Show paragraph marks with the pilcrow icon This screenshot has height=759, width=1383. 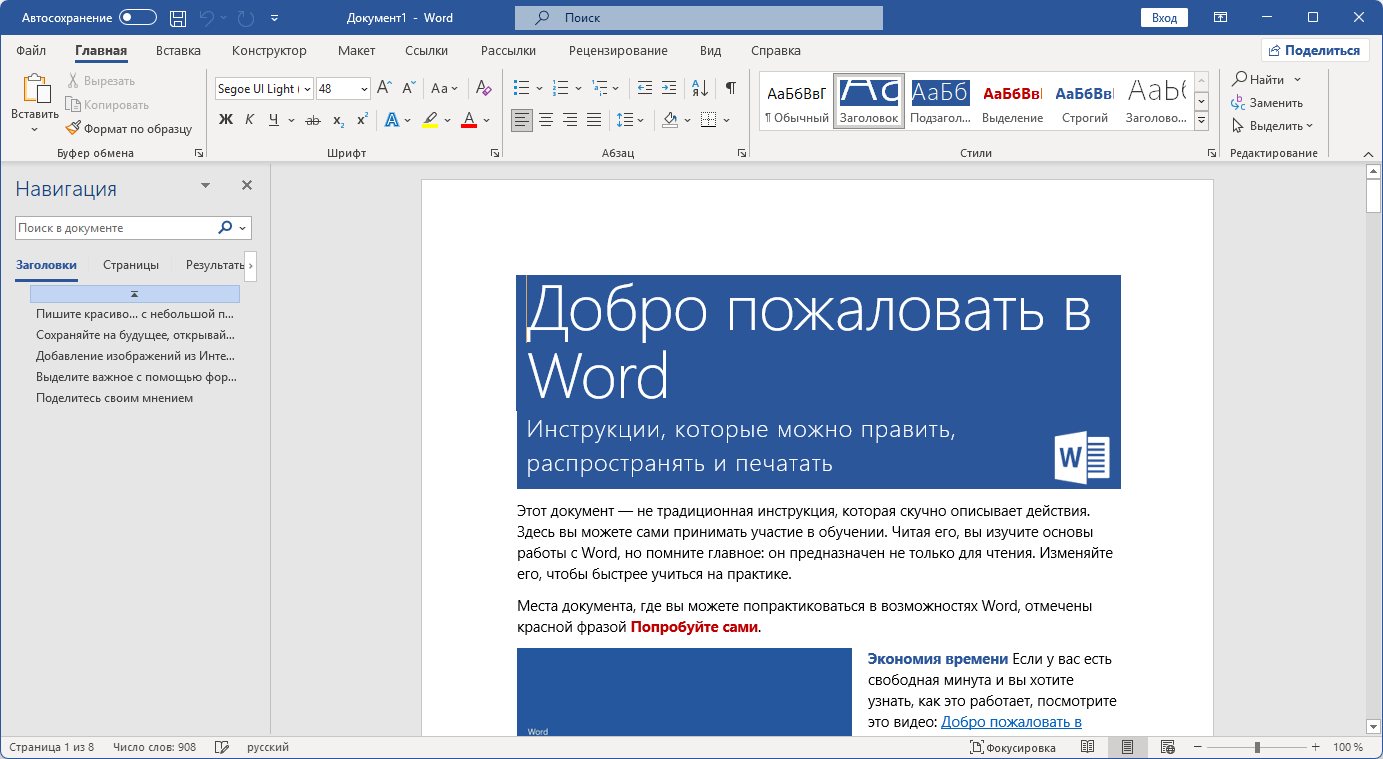coord(731,88)
